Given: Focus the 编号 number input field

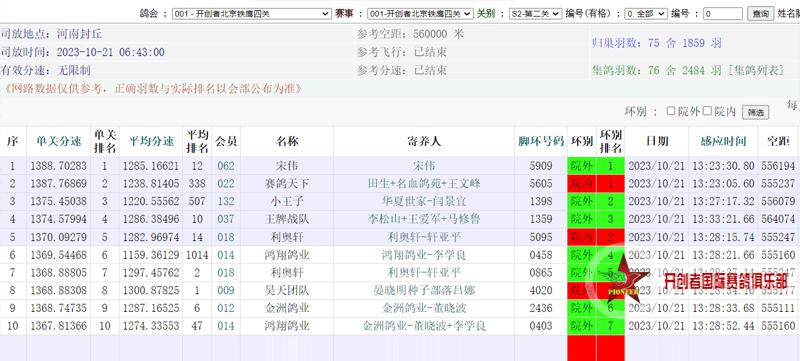Looking at the screenshot, I should (x=722, y=14).
